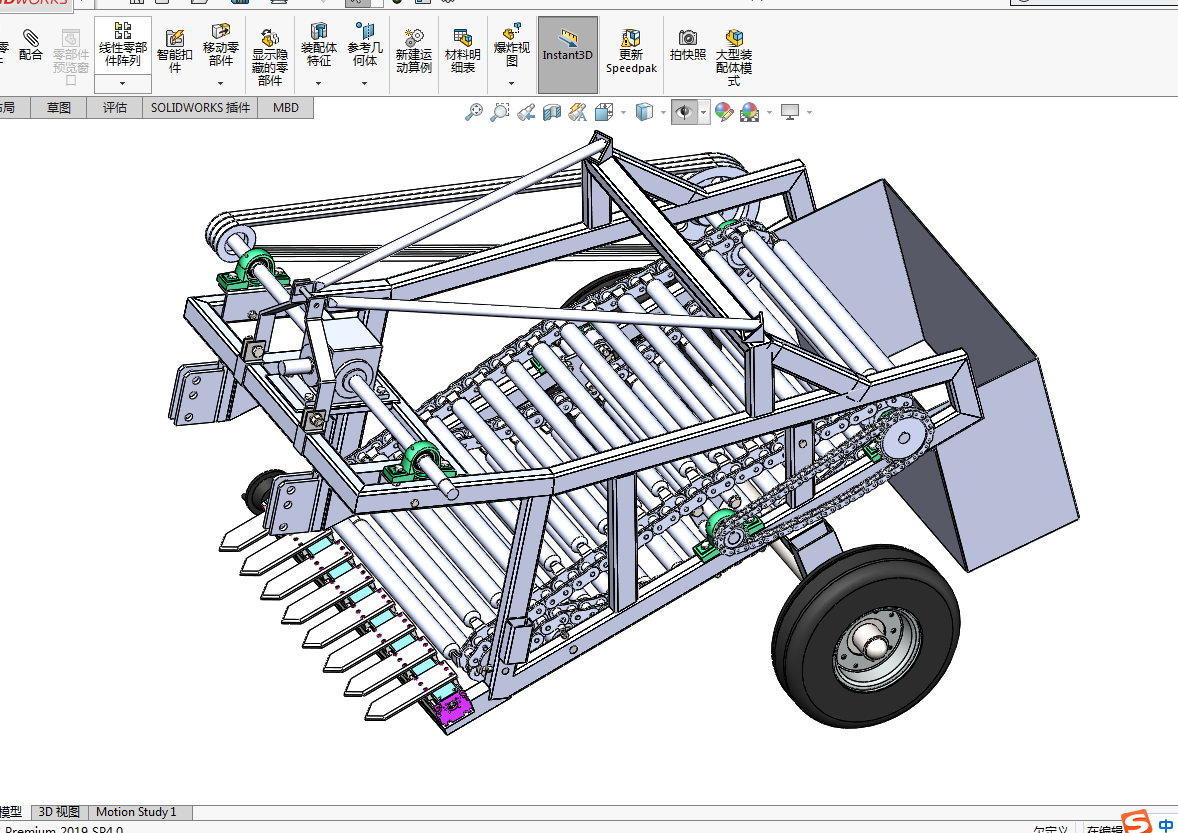Screen dimensions: 1178x833
Task: Expand 线性零部件阵列 dropdown arrow
Action: 122,83
